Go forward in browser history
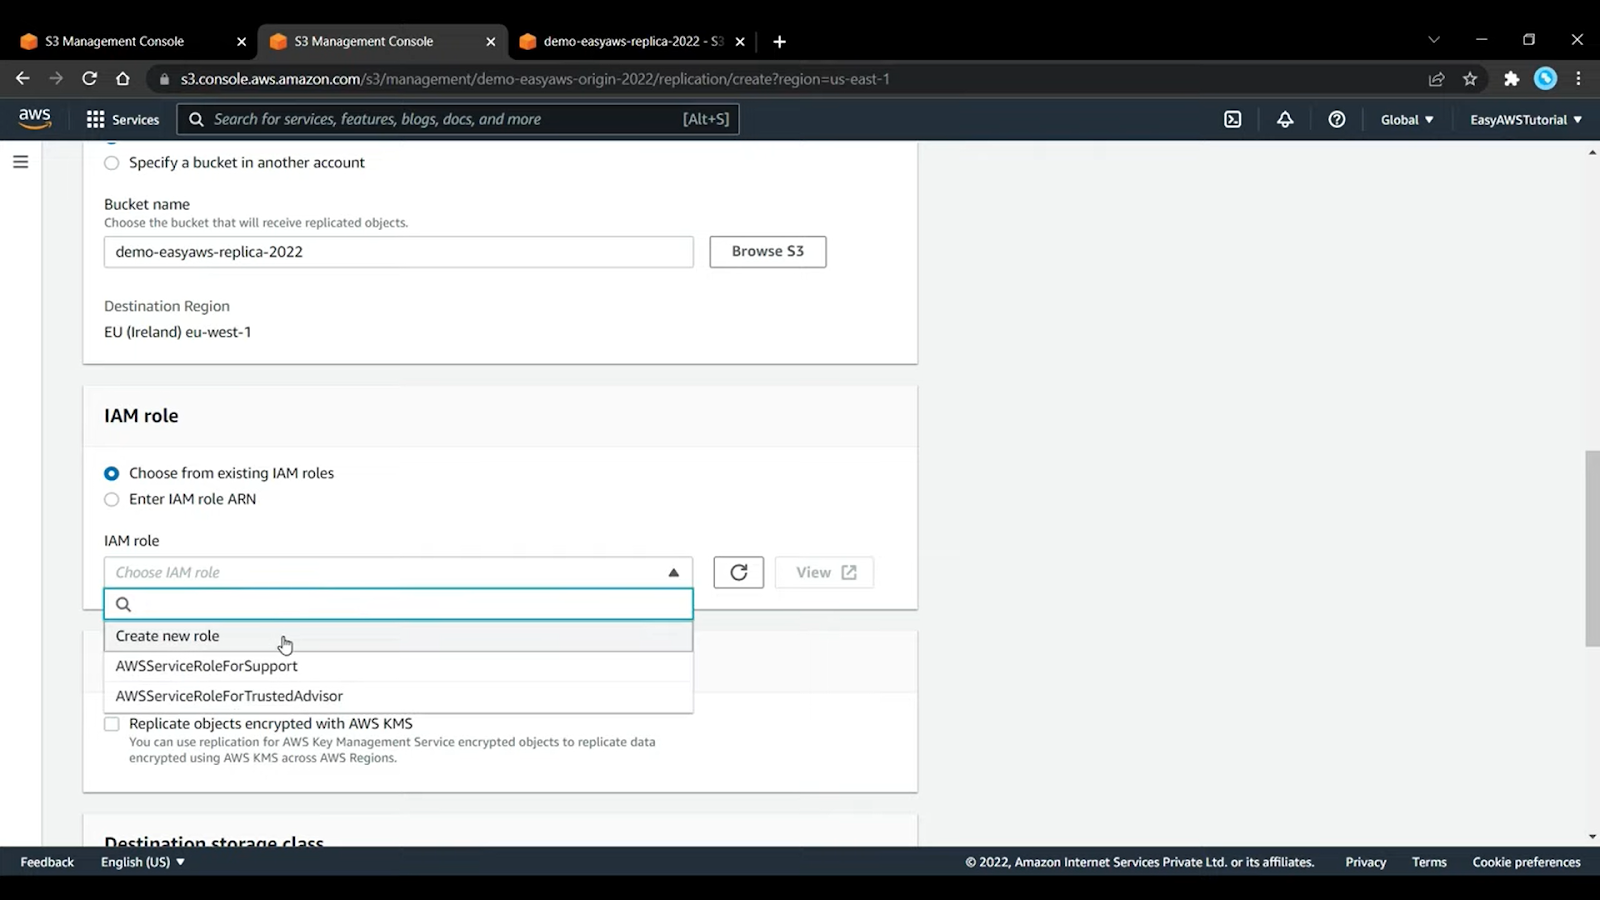 click(56, 79)
